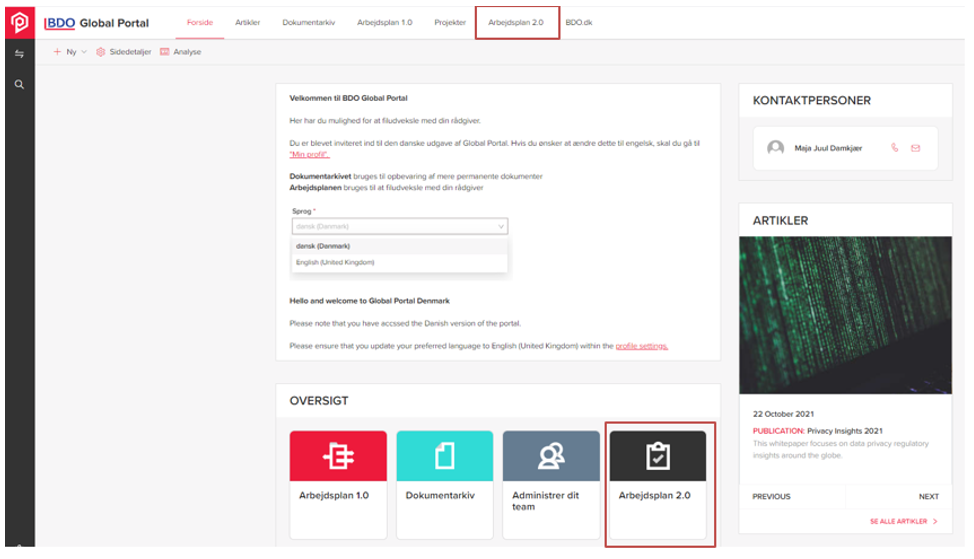Click the ARTIKLER panel heading
The image size is (974, 559).
click(780, 220)
